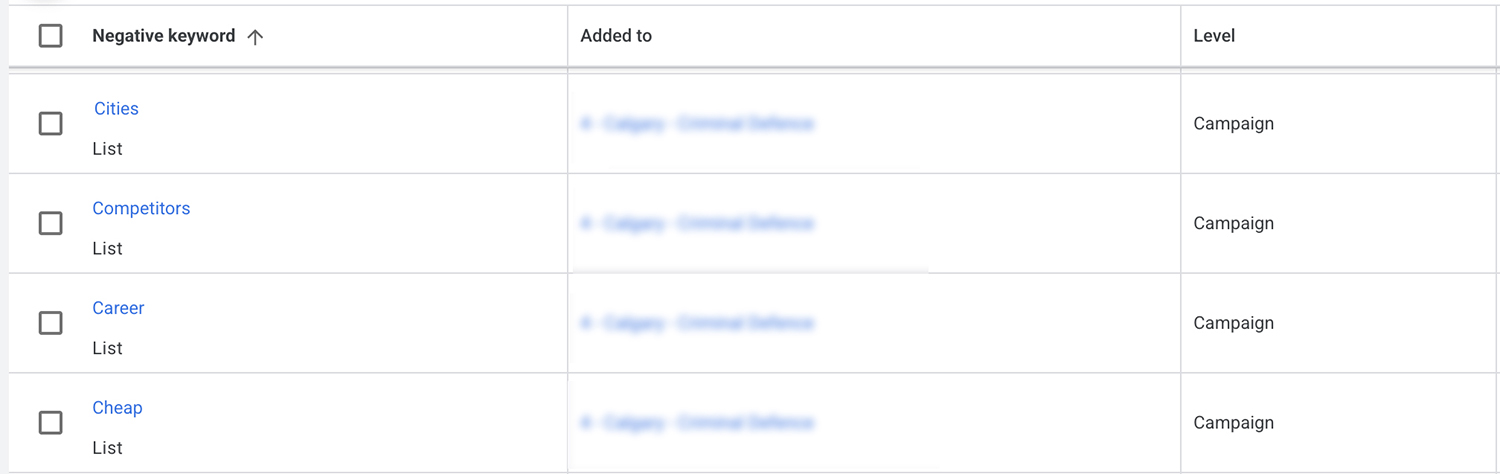Click the Career list link

pyautogui.click(x=118, y=308)
